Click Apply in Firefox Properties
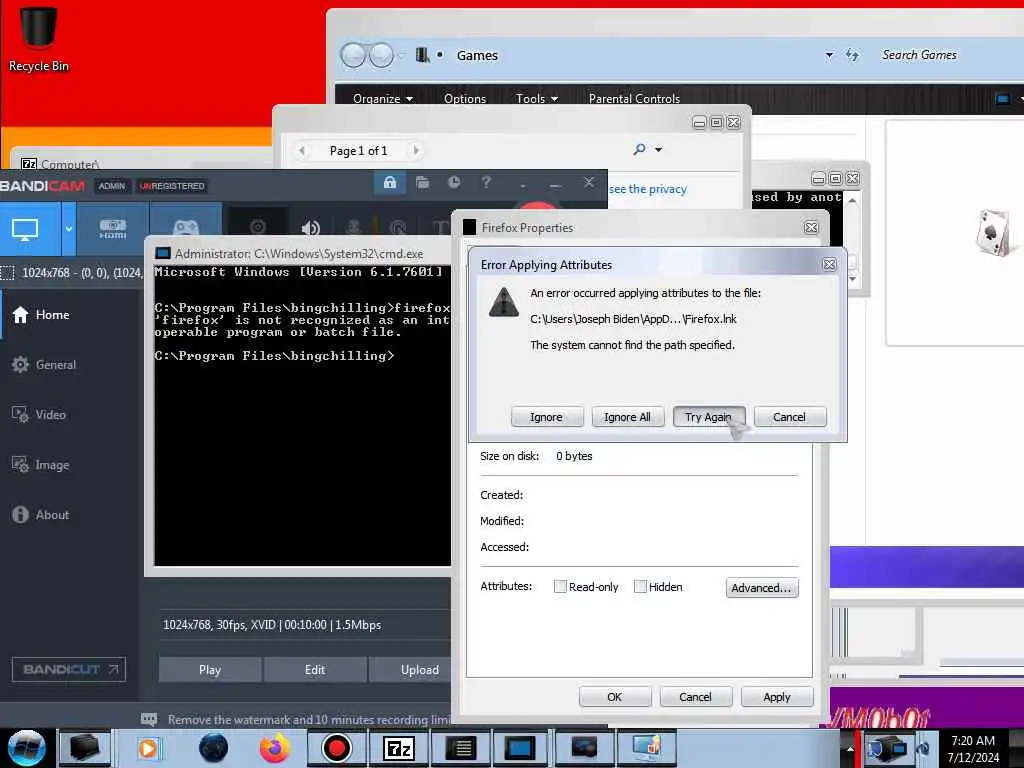The width and height of the screenshot is (1024, 768). pos(777,697)
